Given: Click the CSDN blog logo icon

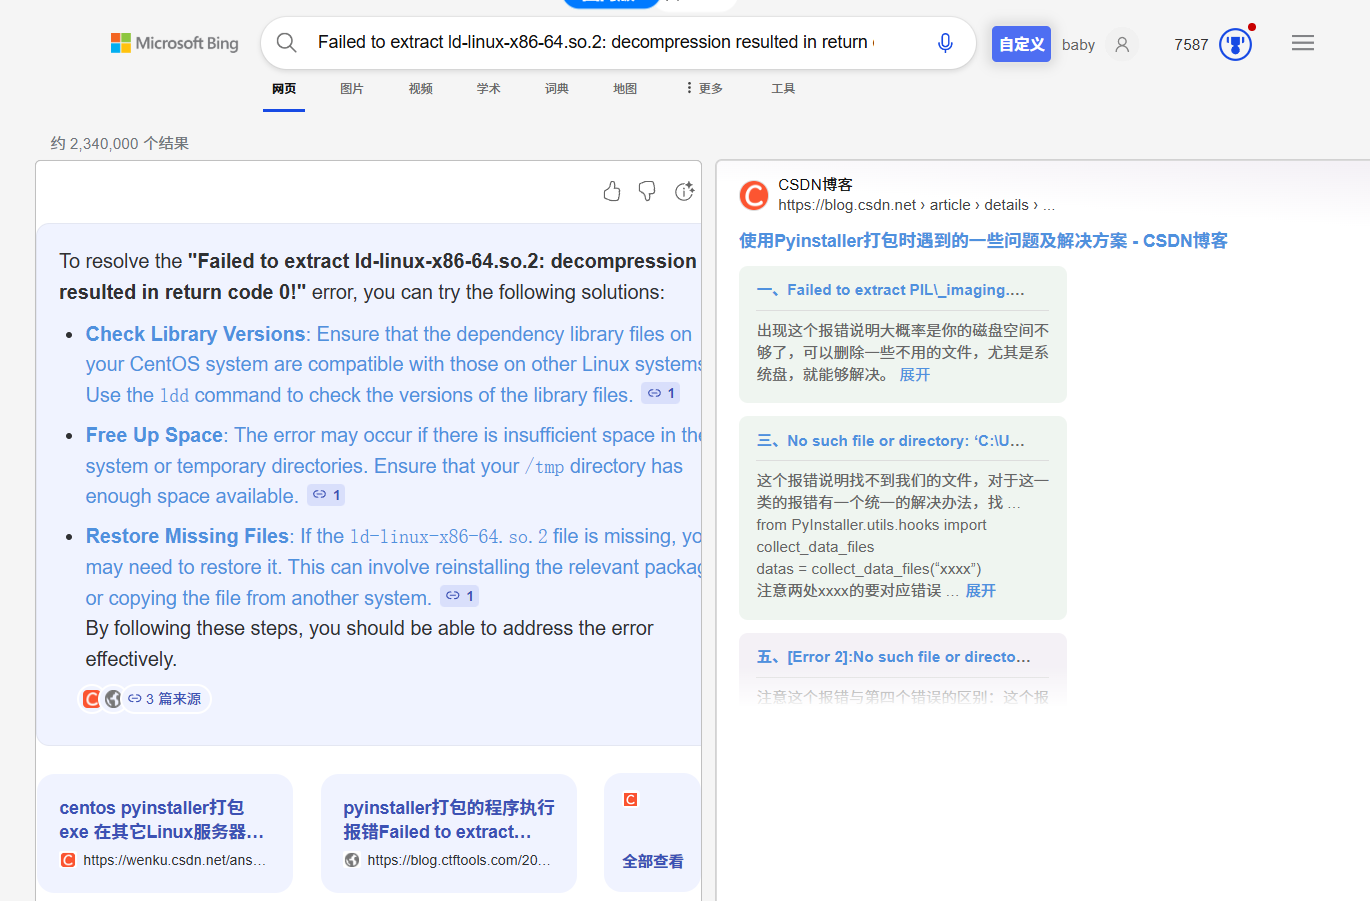Looking at the screenshot, I should pyautogui.click(x=754, y=195).
